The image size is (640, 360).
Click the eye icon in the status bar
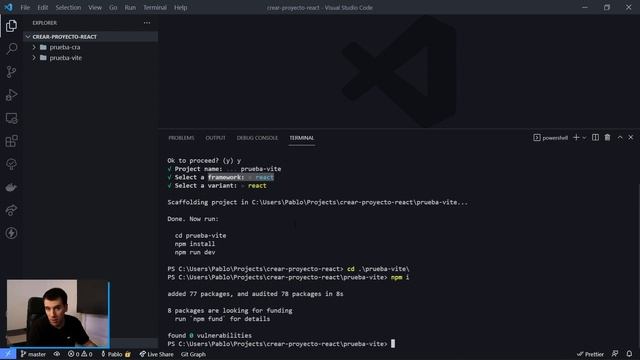click(57, 354)
